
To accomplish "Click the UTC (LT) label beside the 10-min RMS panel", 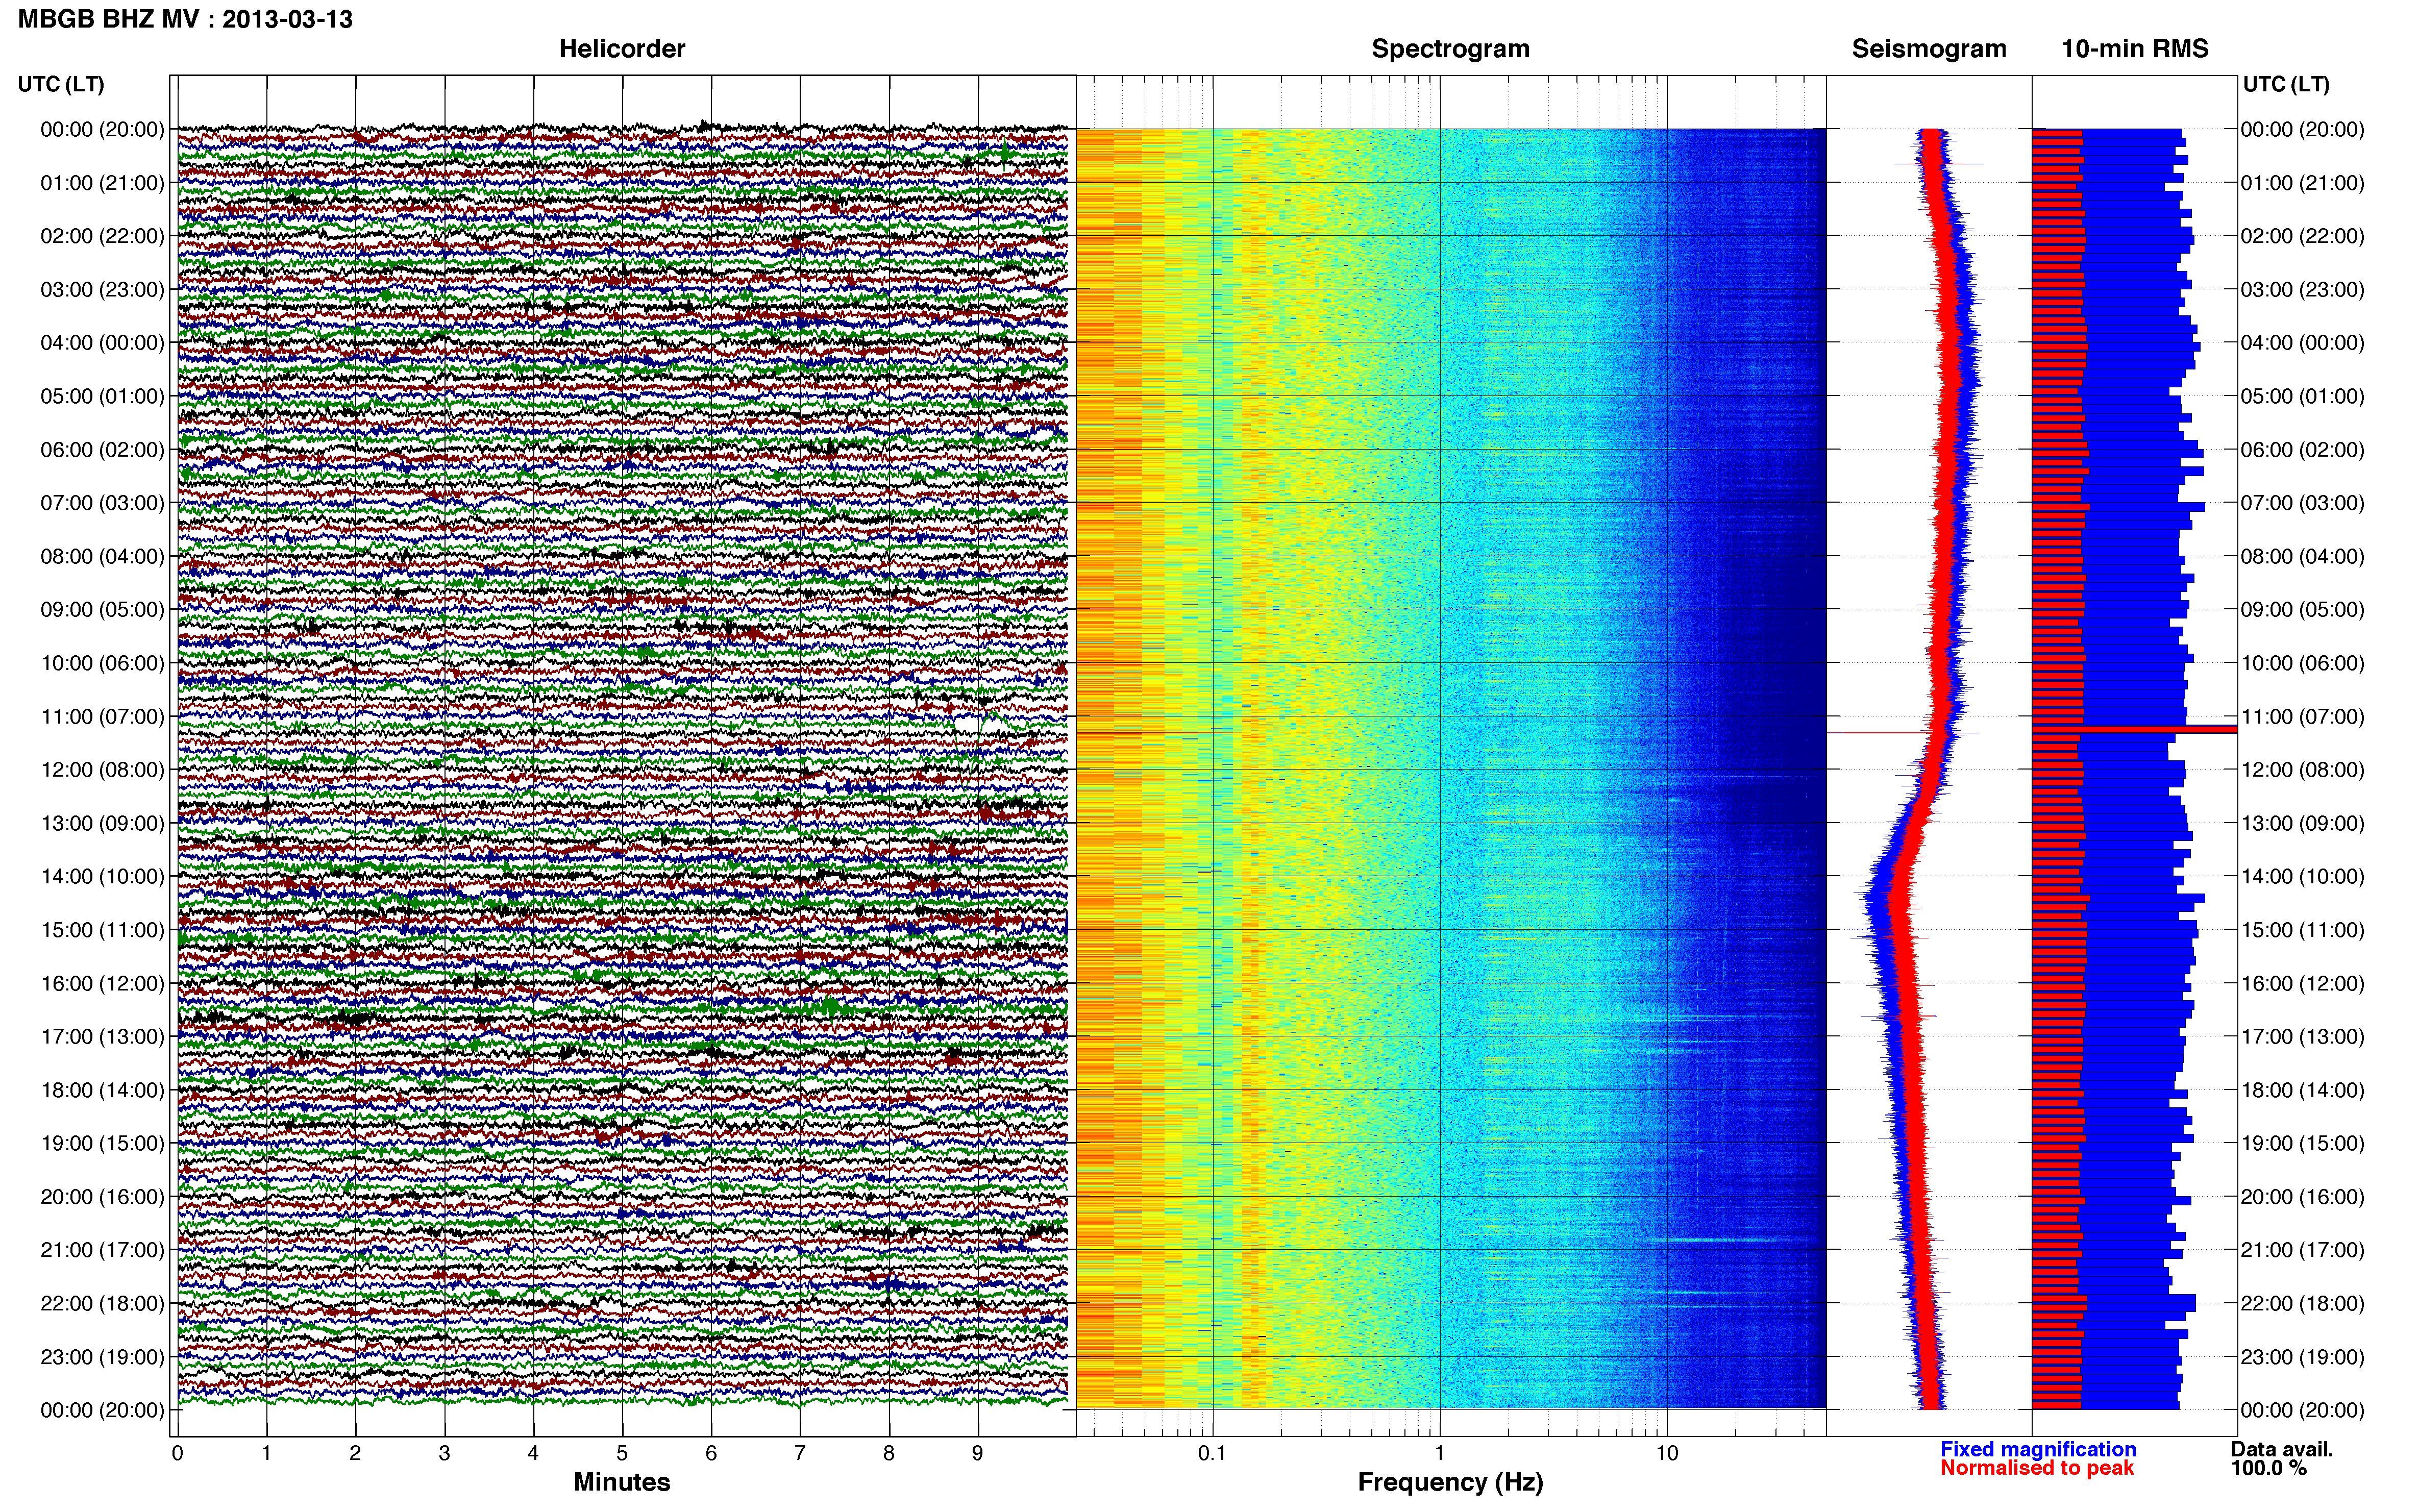I will click(x=2286, y=84).
